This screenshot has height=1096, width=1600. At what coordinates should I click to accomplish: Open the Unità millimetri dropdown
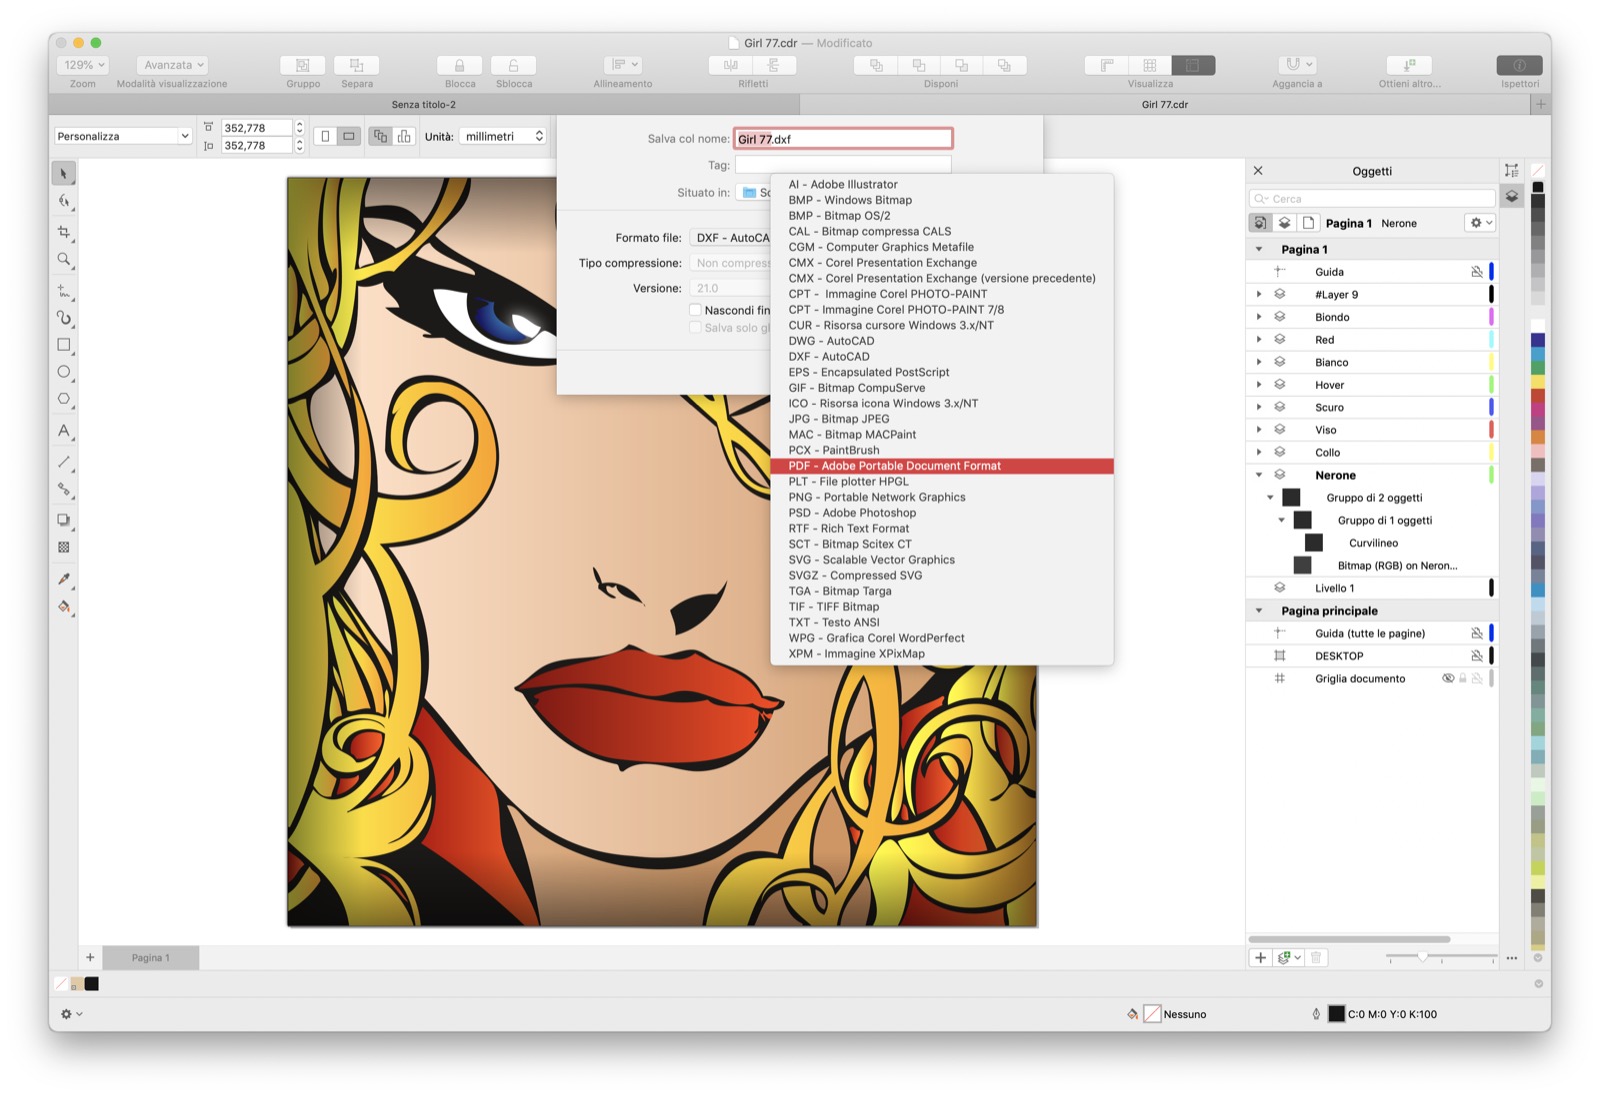coord(502,136)
